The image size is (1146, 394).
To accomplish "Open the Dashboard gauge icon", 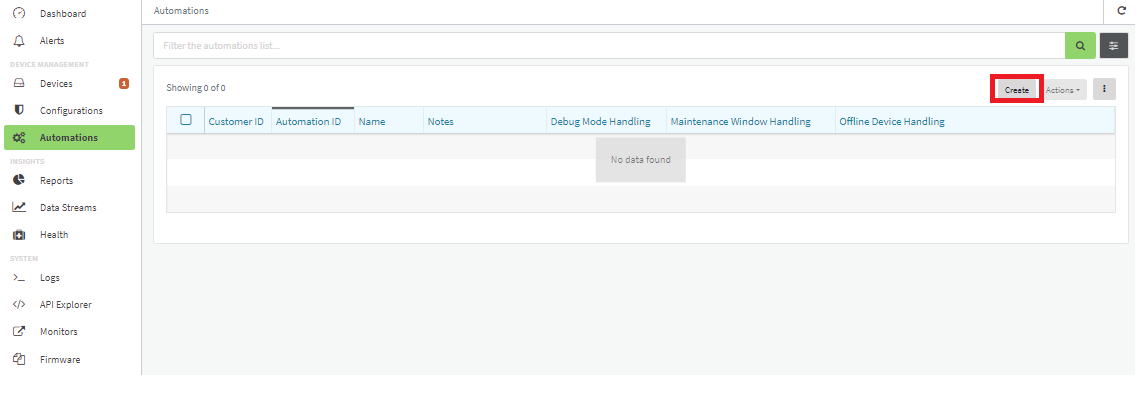I will point(20,13).
